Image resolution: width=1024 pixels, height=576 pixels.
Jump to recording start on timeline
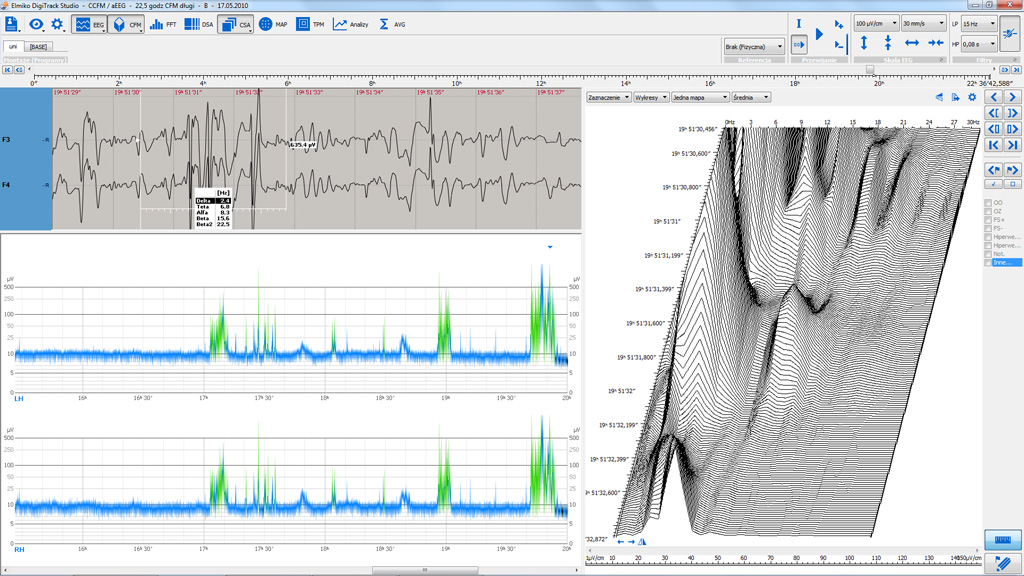click(x=7, y=69)
